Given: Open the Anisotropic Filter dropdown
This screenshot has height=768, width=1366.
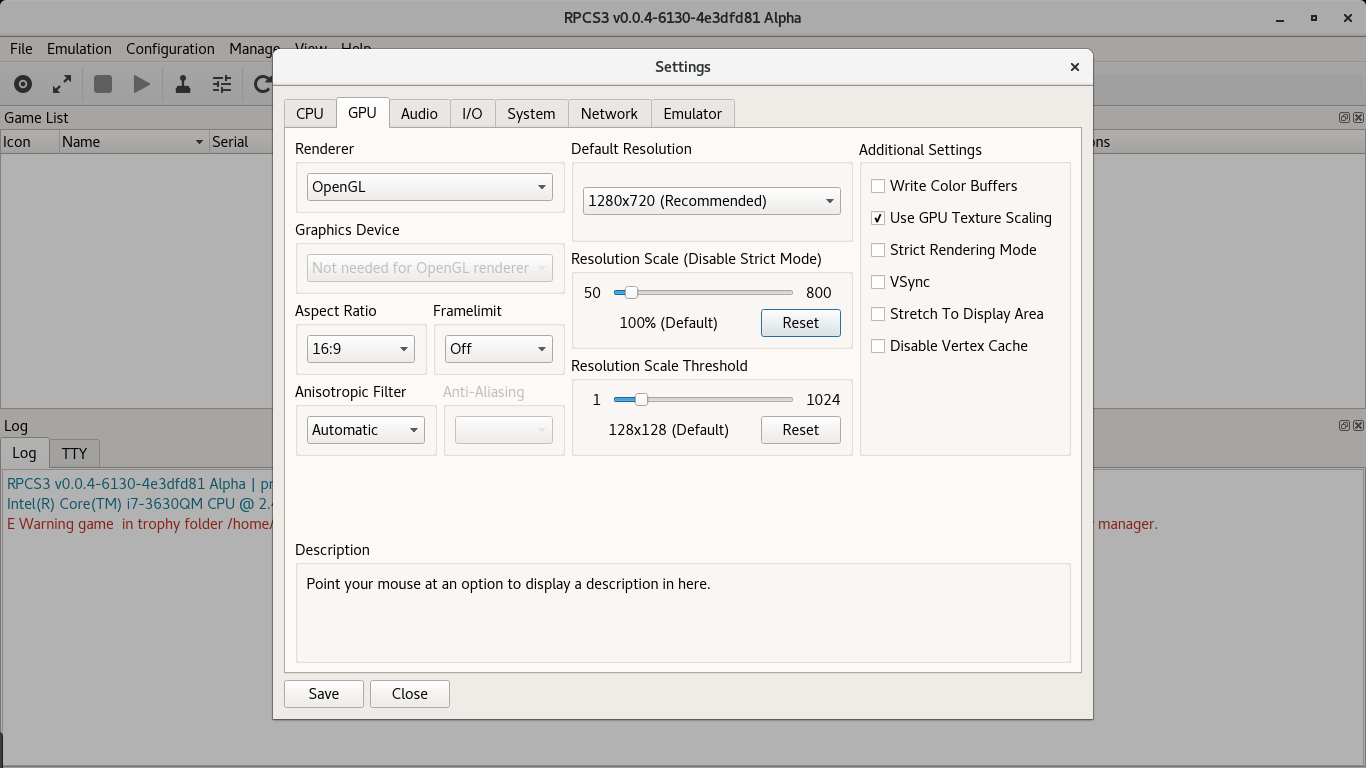Looking at the screenshot, I should click(366, 430).
